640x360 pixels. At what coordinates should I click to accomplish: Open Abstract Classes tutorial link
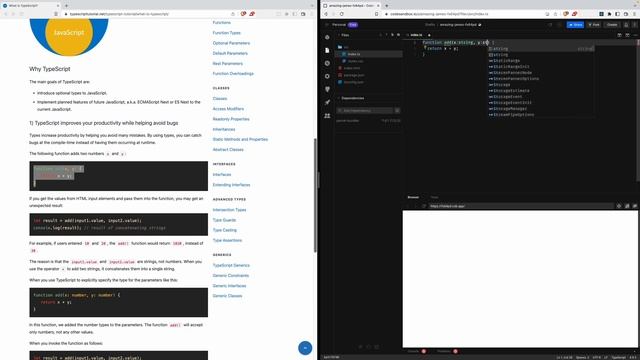coord(228,150)
